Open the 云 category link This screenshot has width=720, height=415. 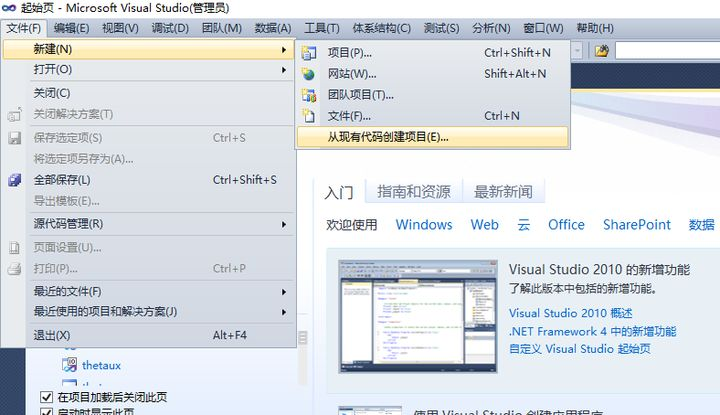click(x=523, y=225)
